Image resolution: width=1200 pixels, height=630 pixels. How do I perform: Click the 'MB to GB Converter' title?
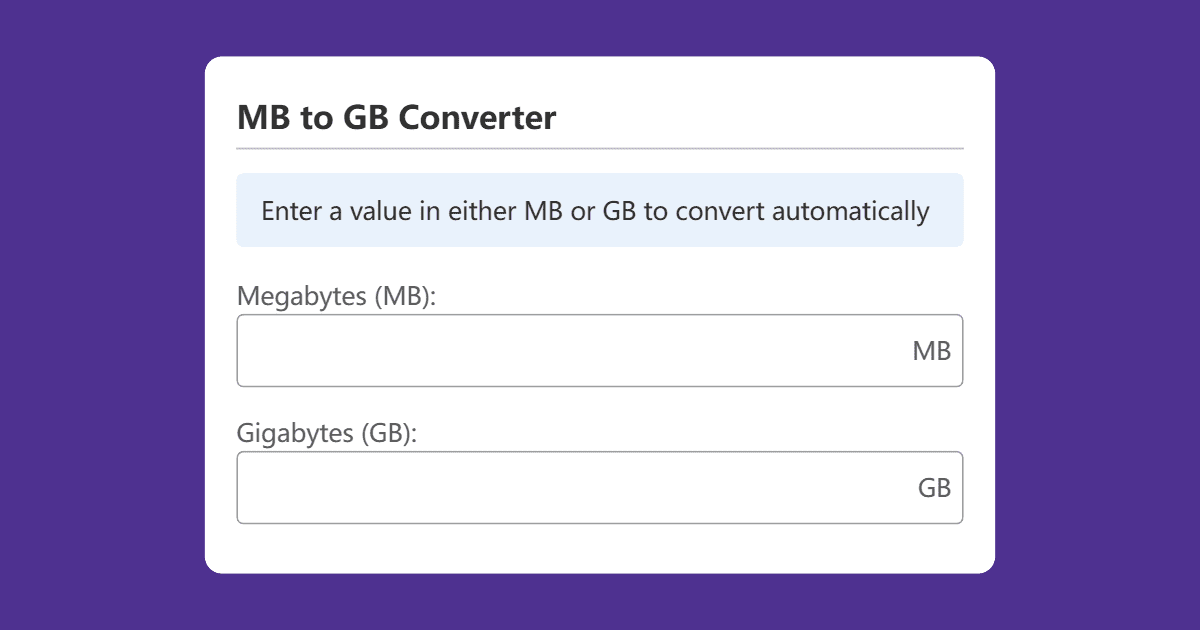coord(395,117)
